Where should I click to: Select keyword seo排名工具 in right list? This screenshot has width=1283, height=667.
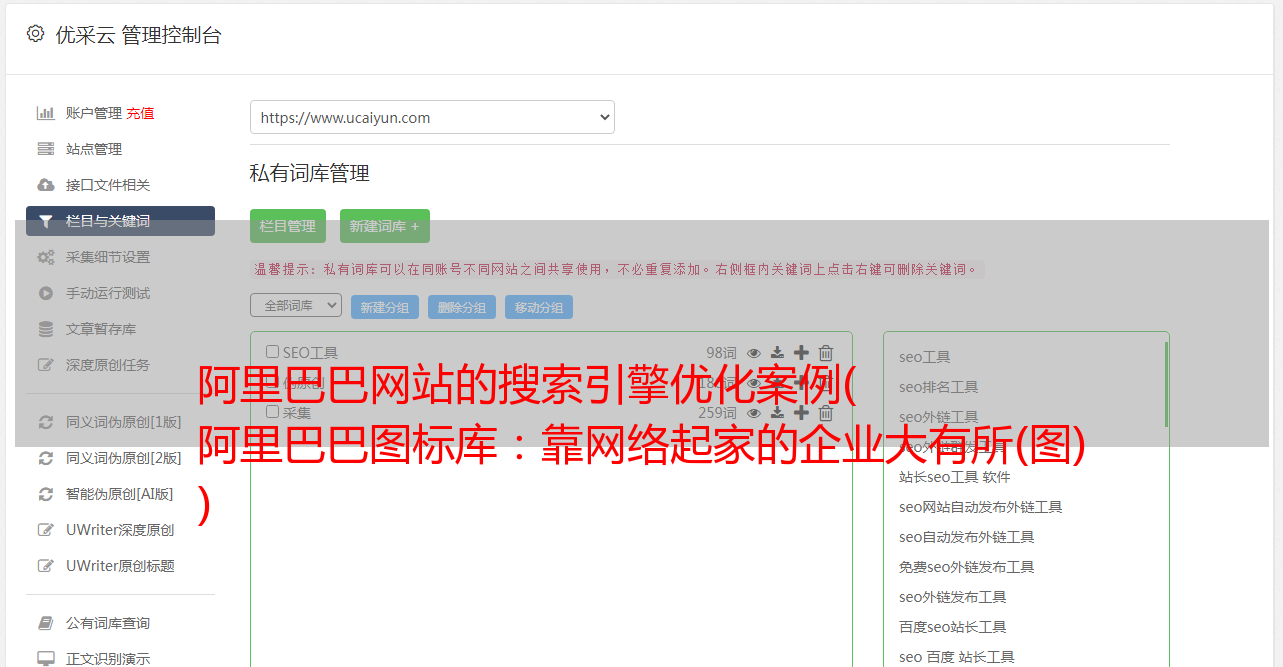pyautogui.click(x=938, y=387)
